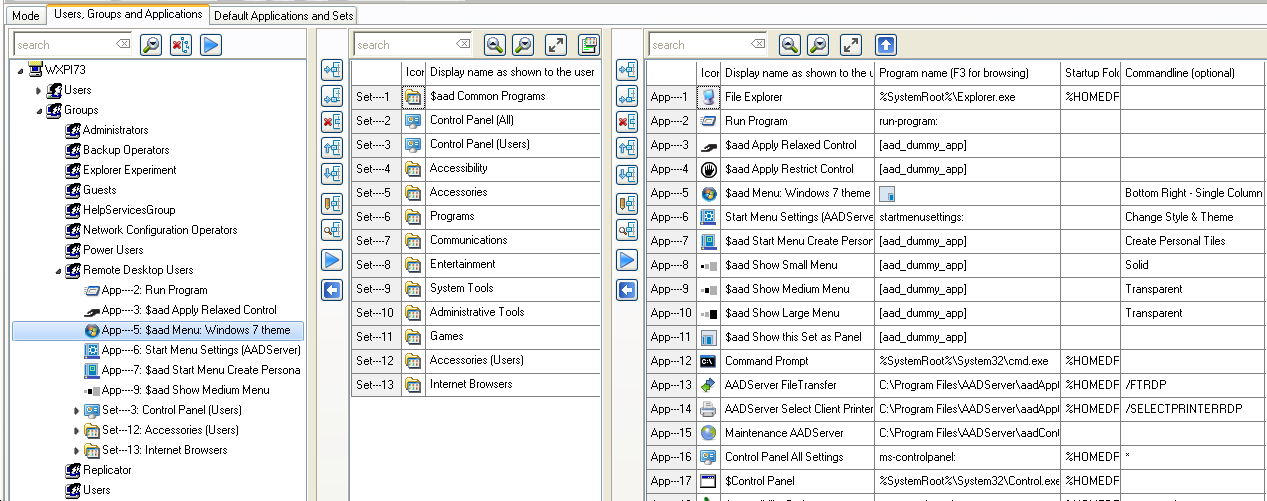Image resolution: width=1267 pixels, height=501 pixels.
Task: Click the Command Prompt icon in row App----12
Action: [x=709, y=361]
